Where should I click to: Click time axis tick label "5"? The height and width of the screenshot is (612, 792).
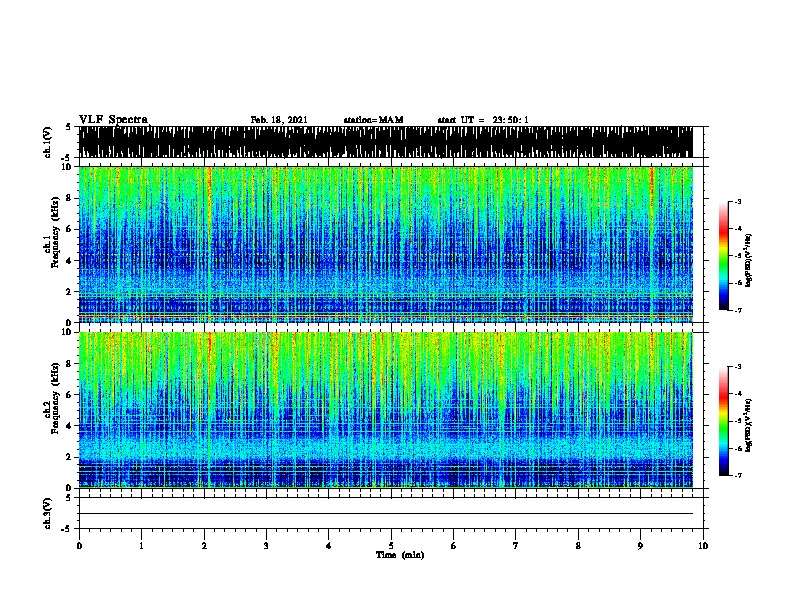[x=391, y=545]
